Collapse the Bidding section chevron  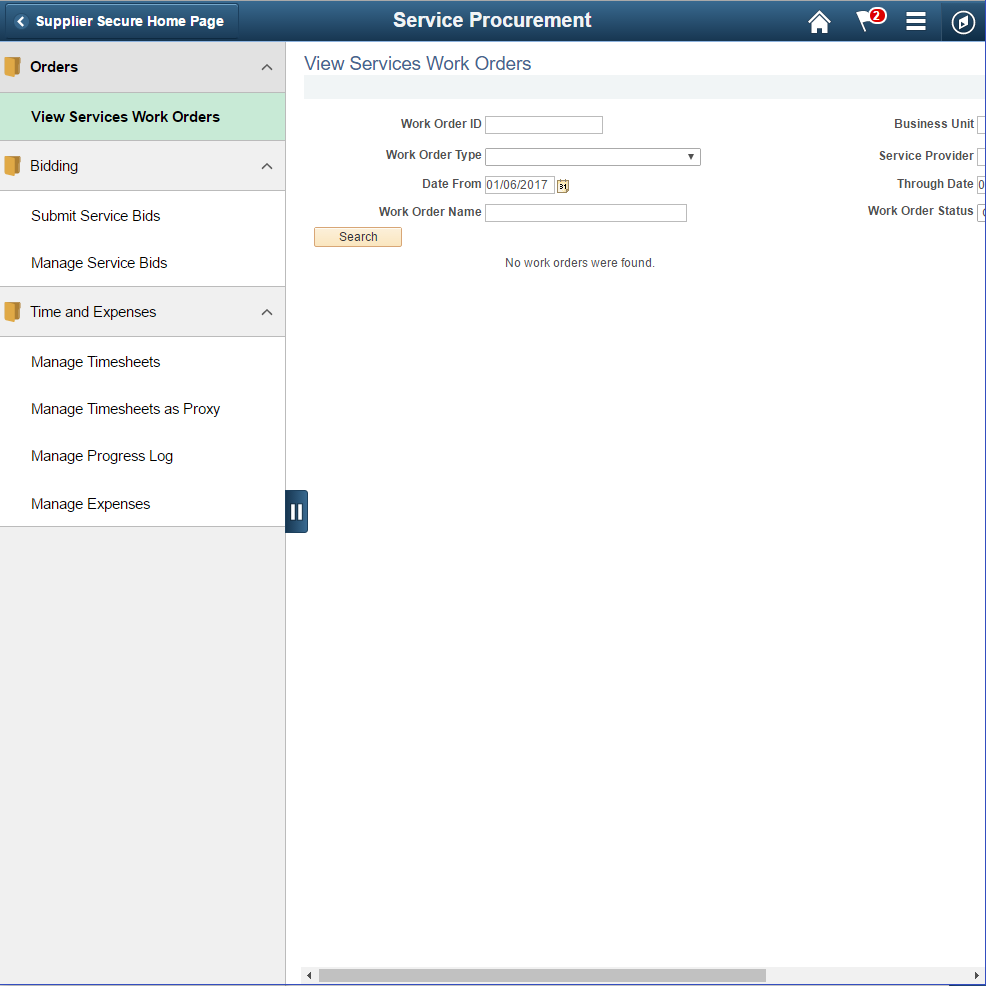(x=267, y=167)
